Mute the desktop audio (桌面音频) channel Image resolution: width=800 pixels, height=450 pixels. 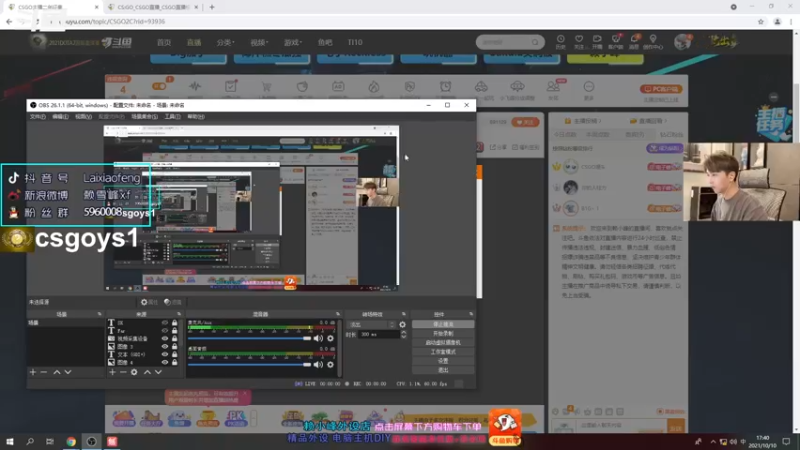[x=318, y=364]
